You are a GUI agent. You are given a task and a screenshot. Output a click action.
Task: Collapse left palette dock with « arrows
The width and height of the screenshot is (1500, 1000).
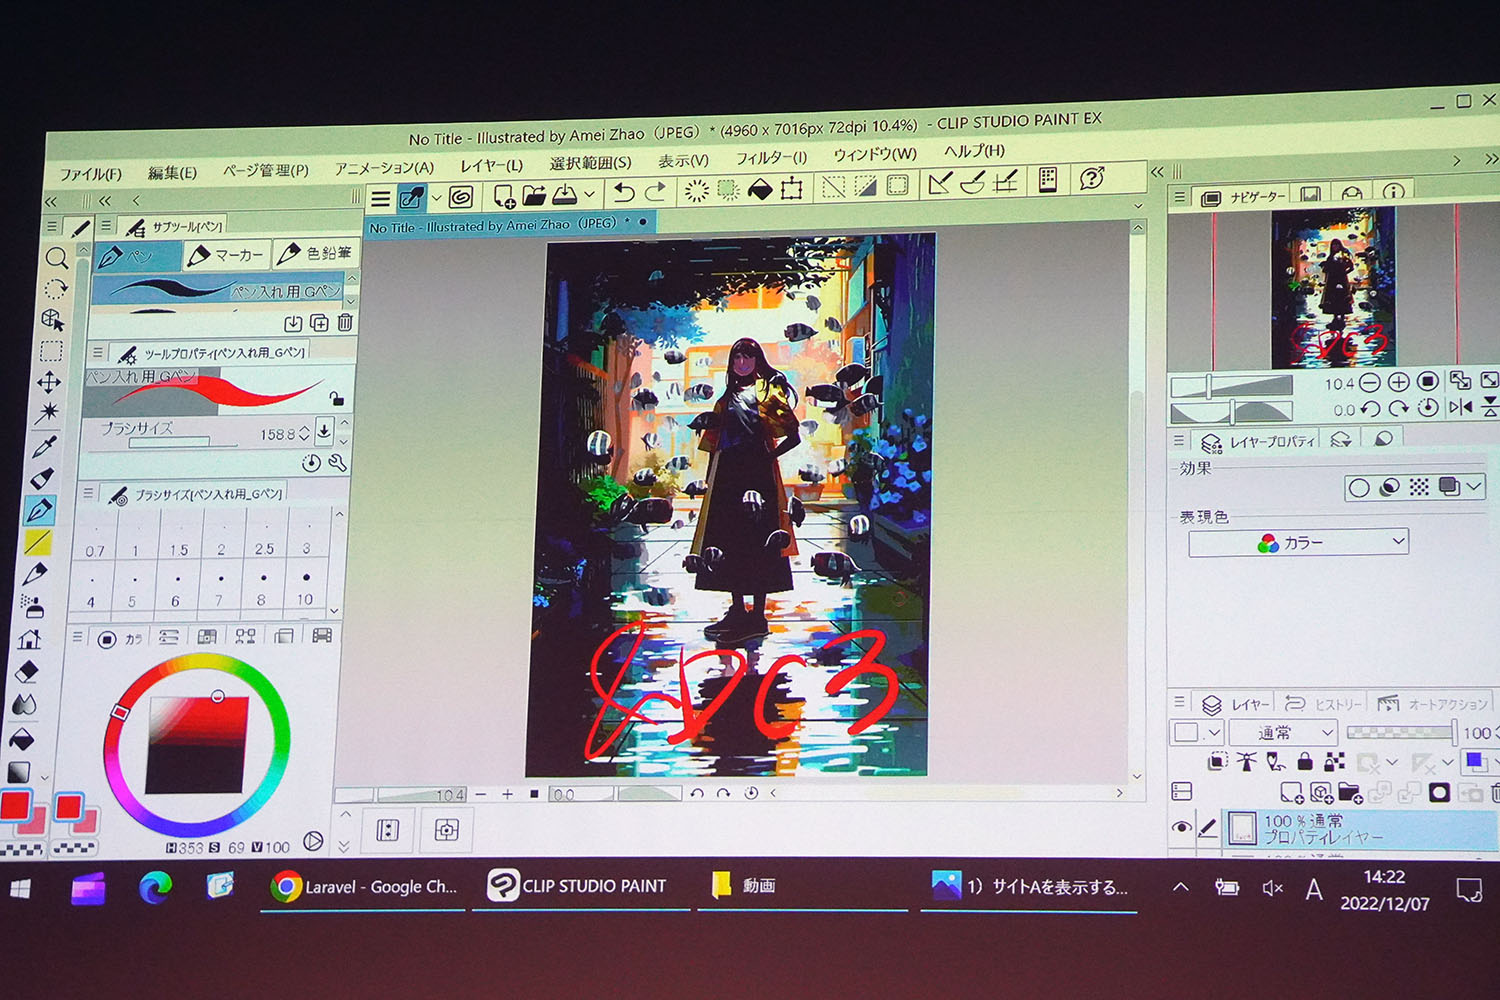click(x=51, y=201)
